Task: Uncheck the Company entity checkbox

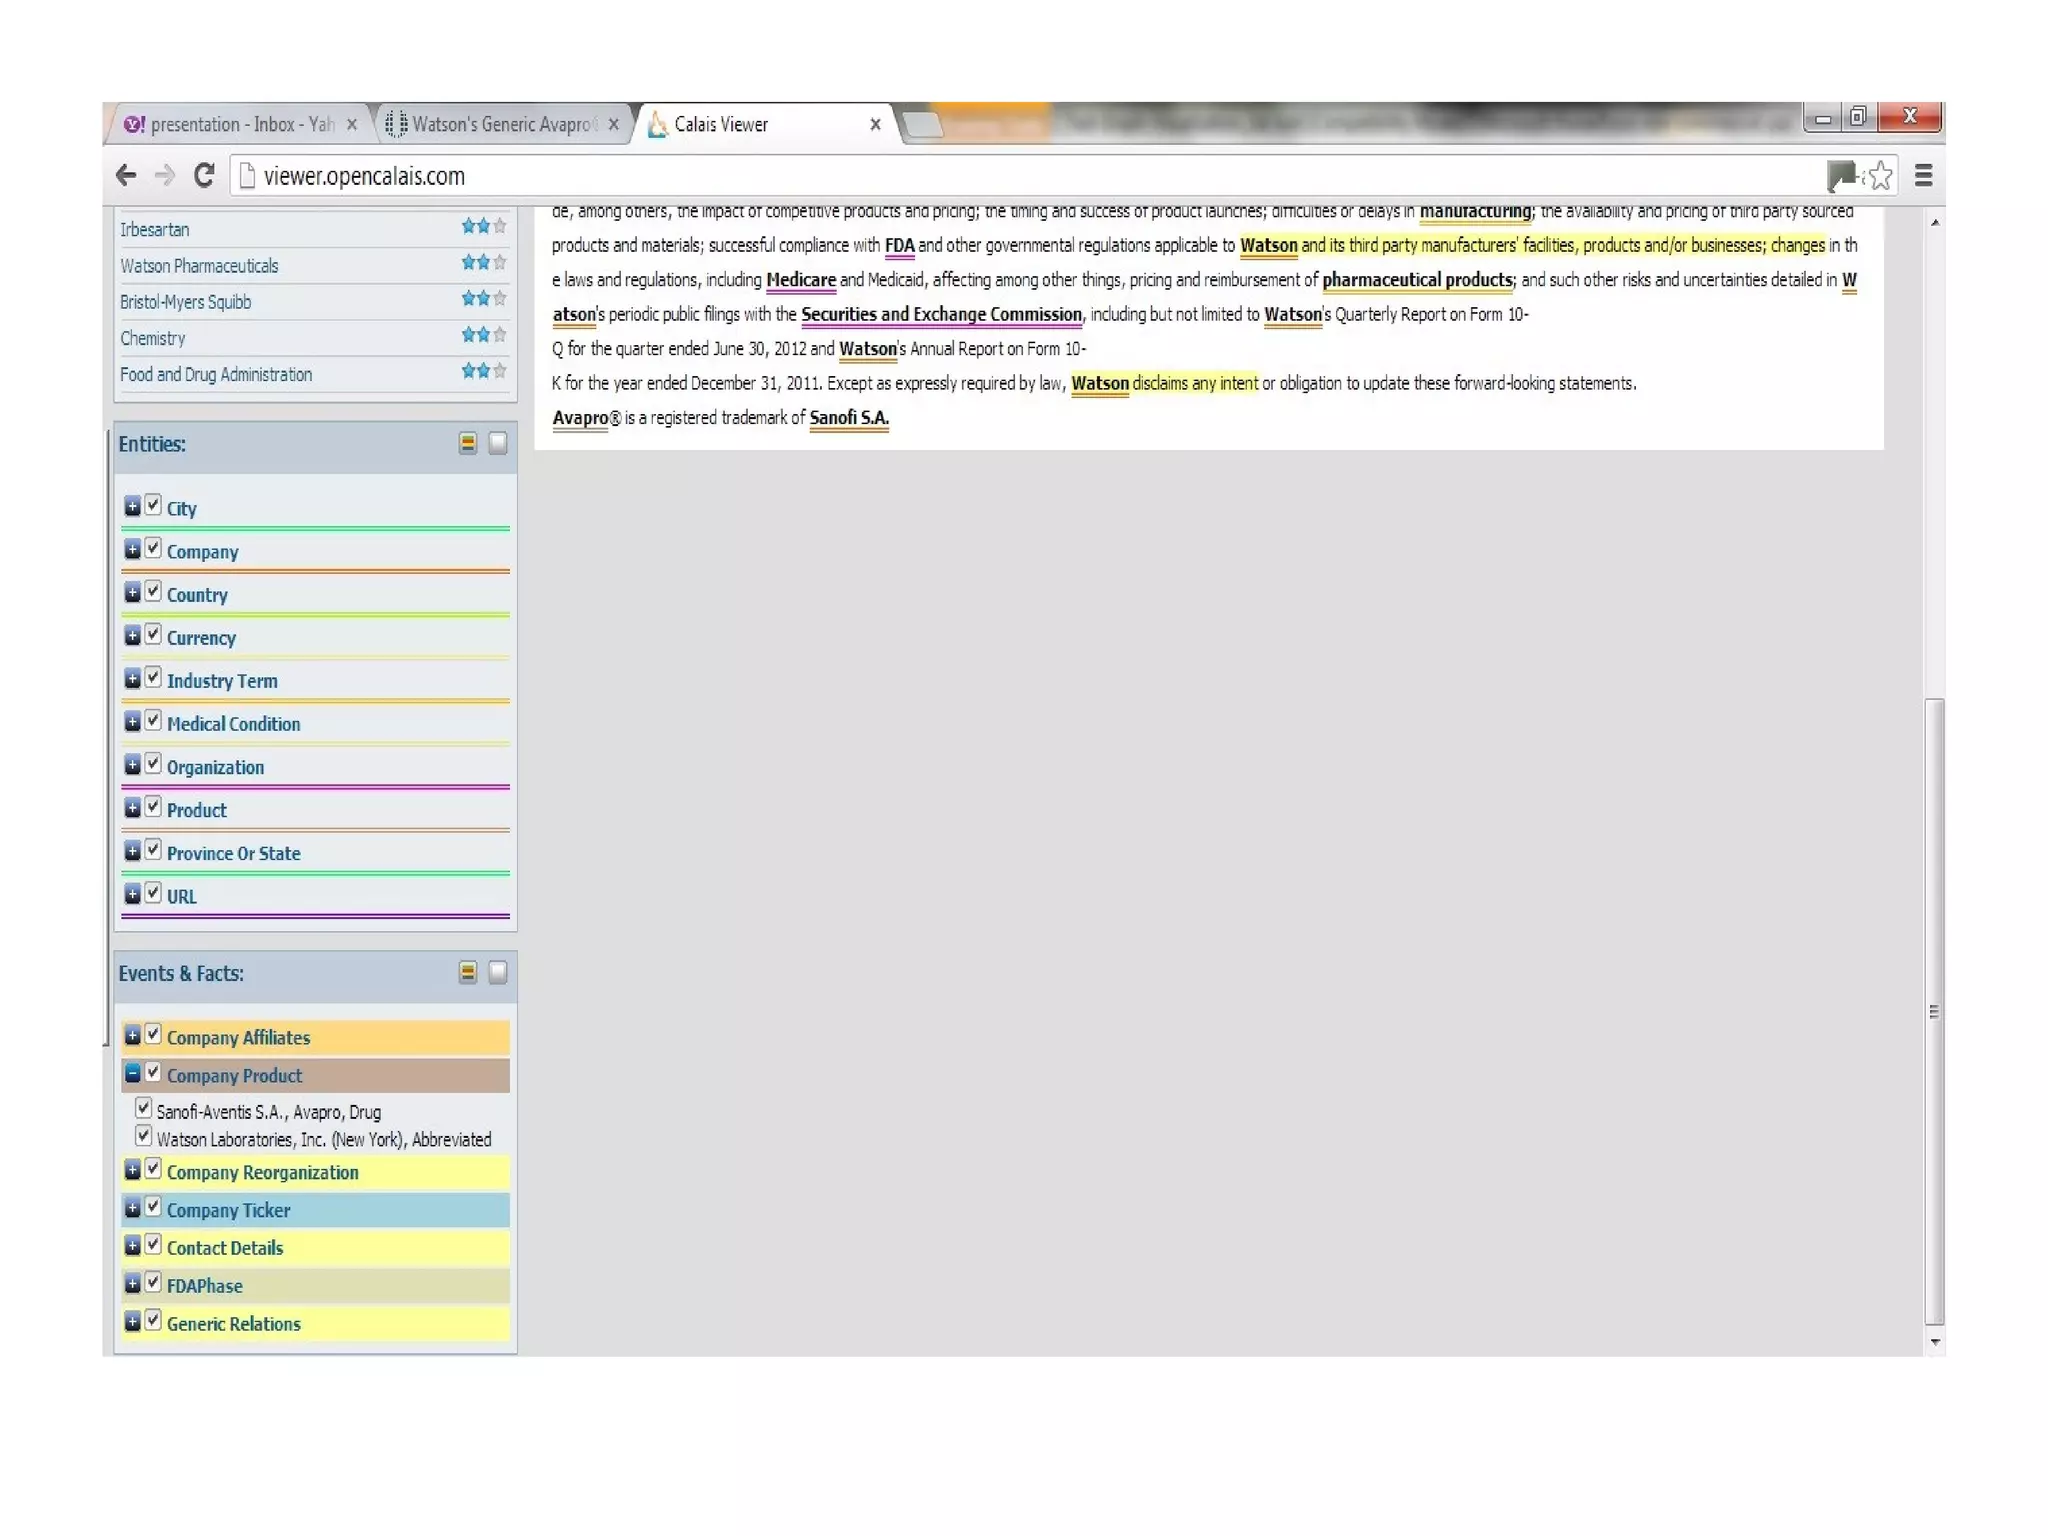Action: point(153,548)
